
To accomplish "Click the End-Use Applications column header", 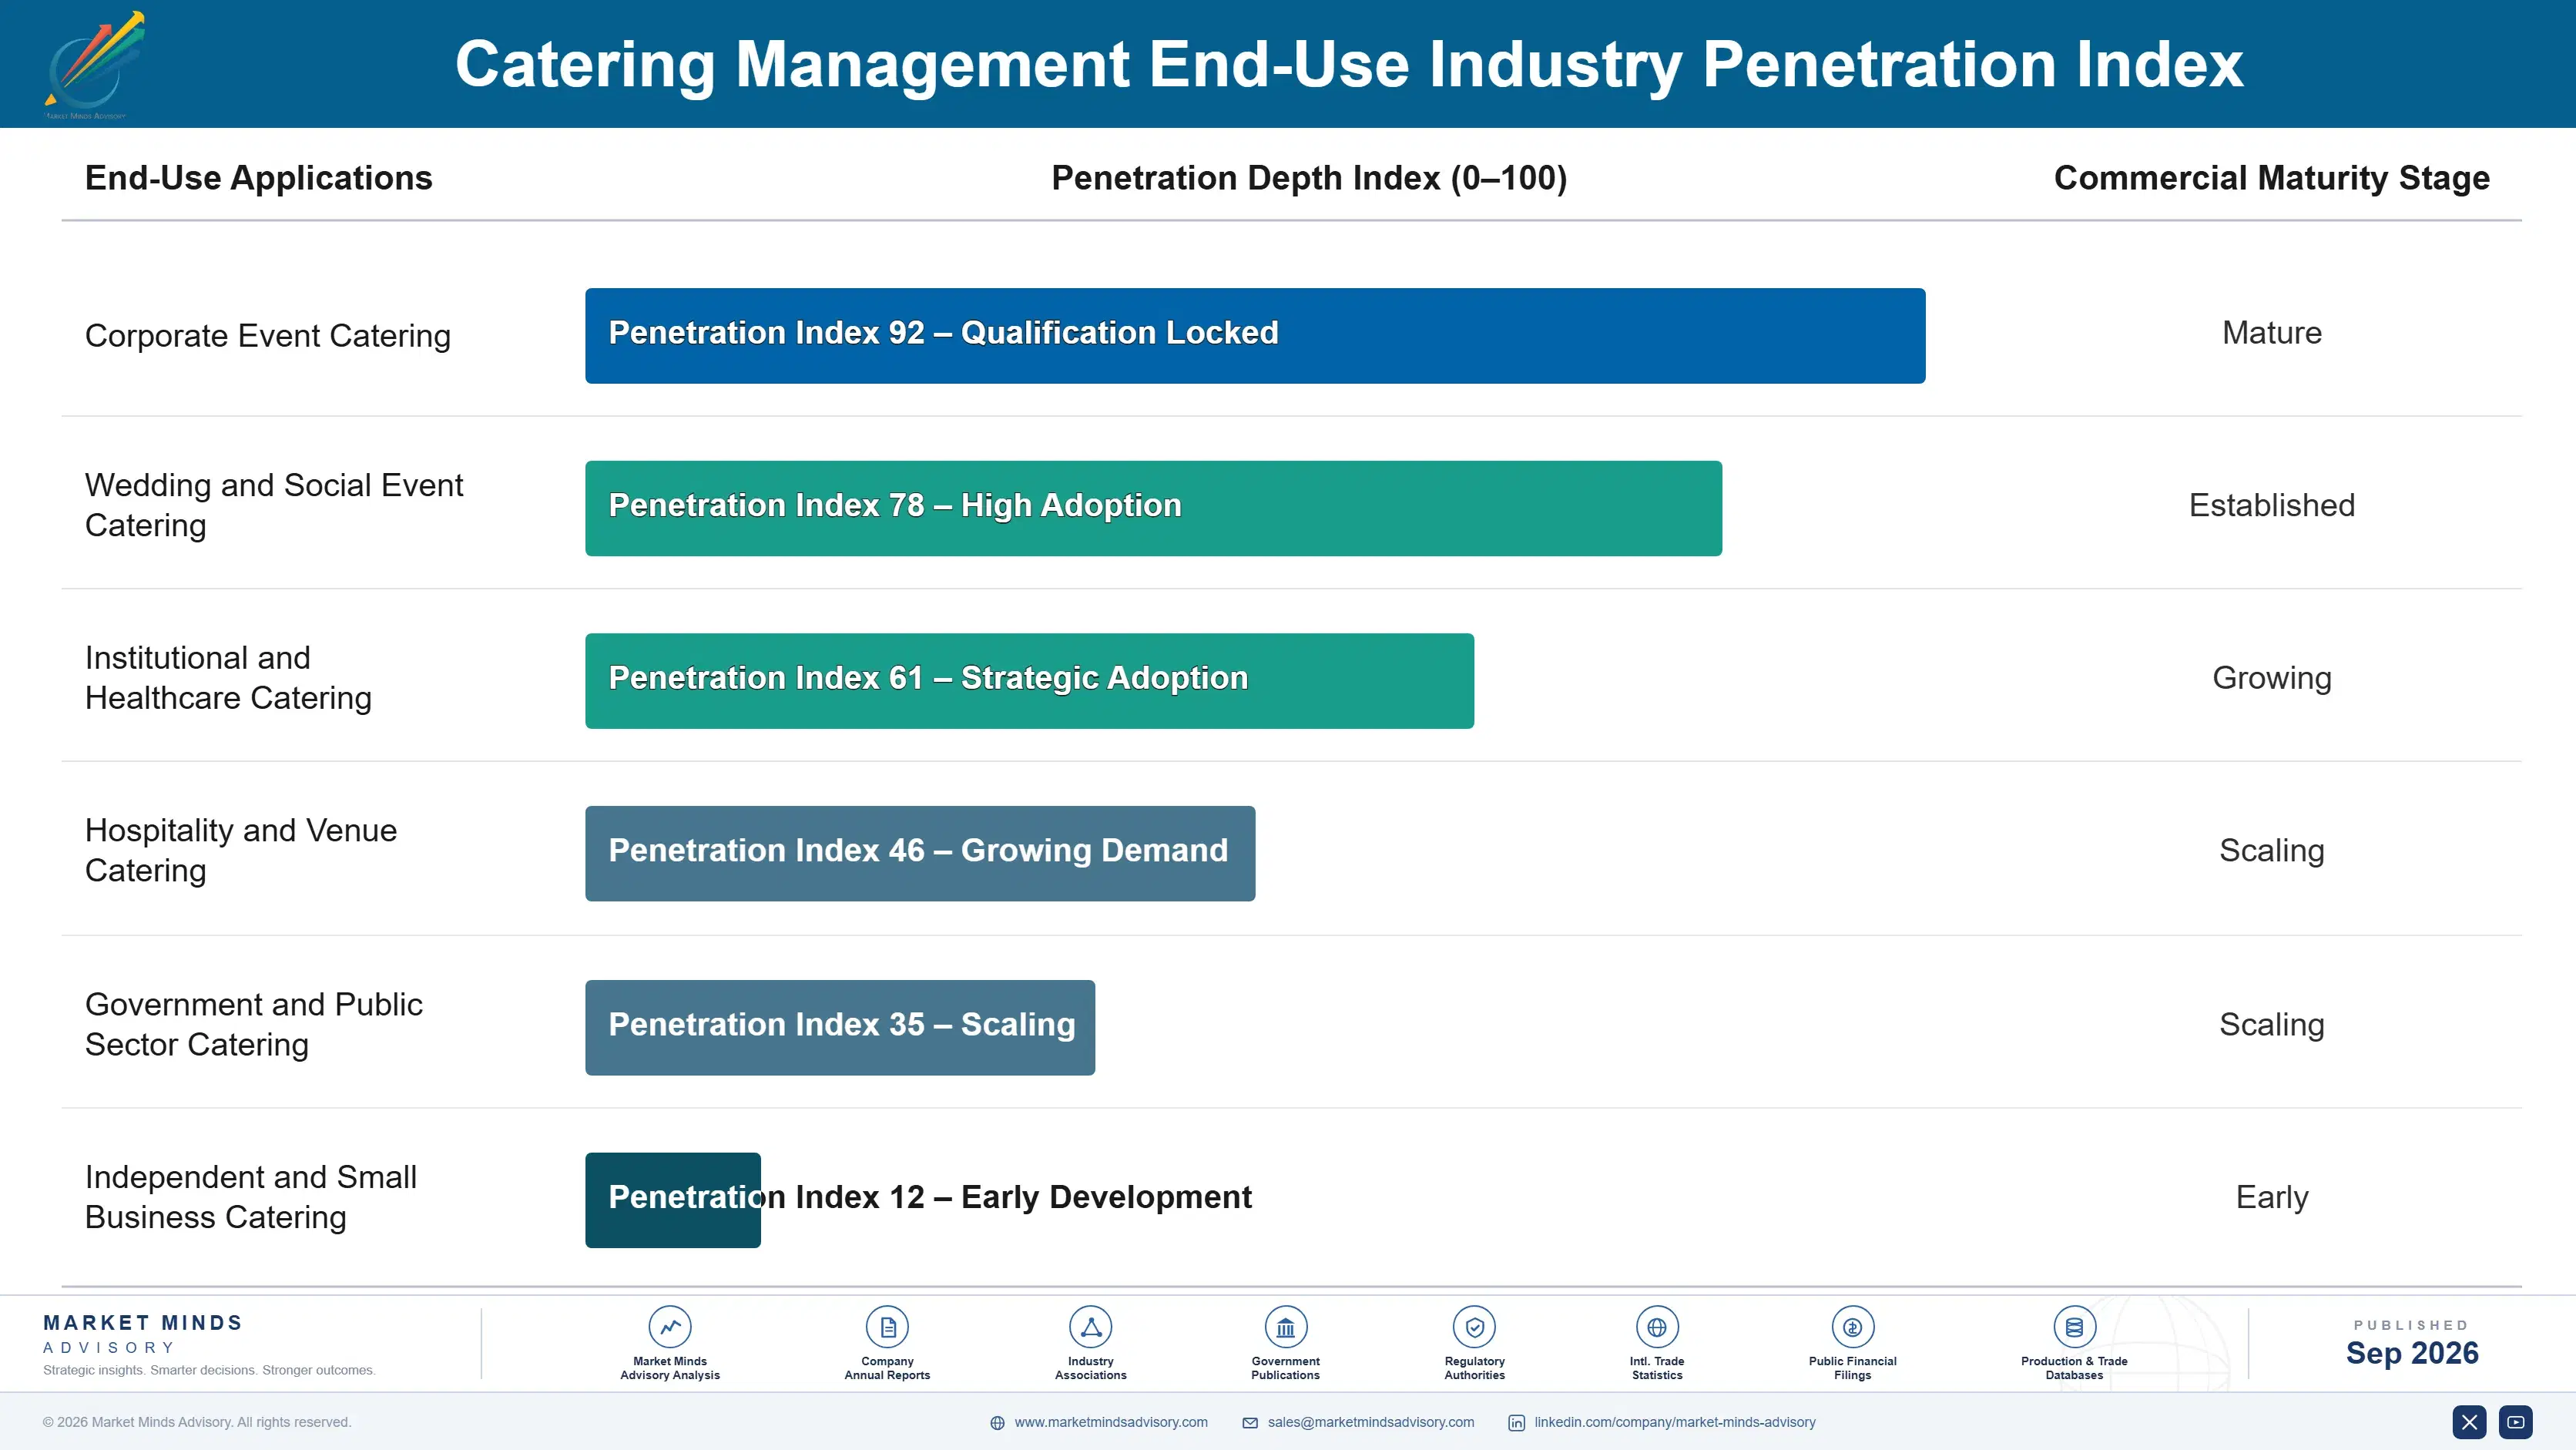I will coord(258,178).
